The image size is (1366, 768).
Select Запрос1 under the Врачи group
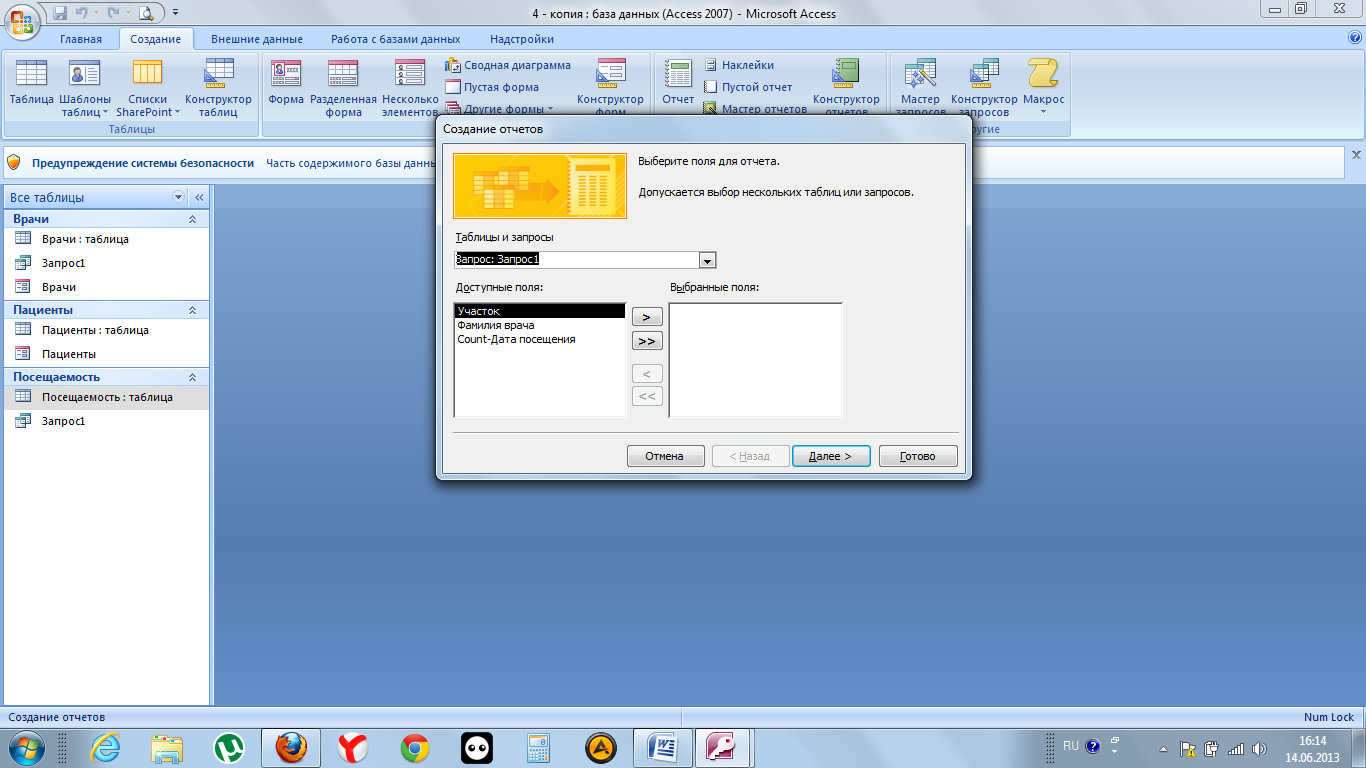tap(107, 263)
